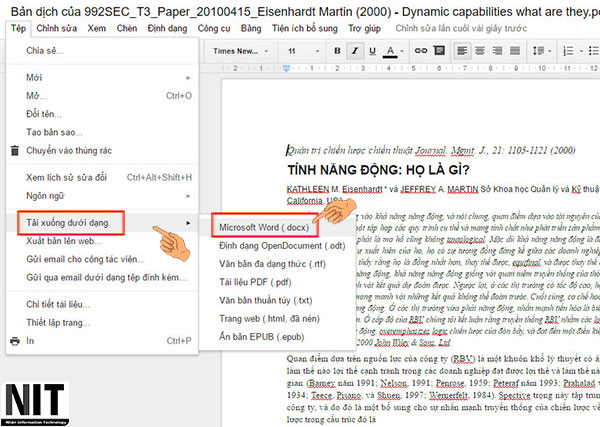Click heading TÍNH NĂNG ĐỘNG: HỌ LÀ GÌ?

(x=378, y=170)
